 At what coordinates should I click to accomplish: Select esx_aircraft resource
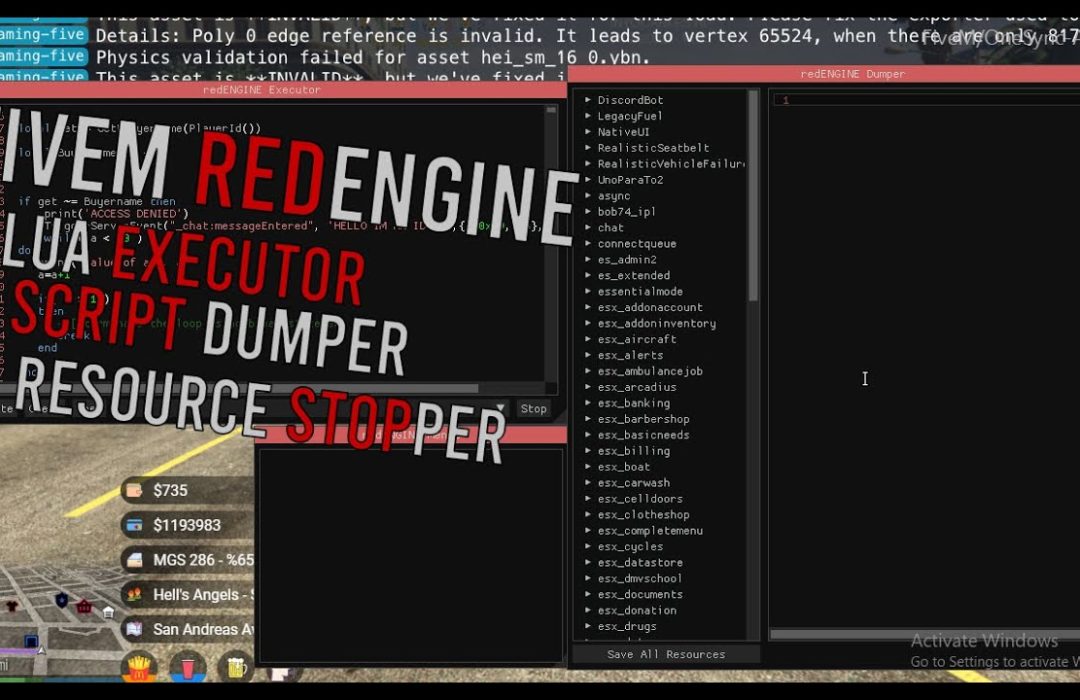coord(637,339)
